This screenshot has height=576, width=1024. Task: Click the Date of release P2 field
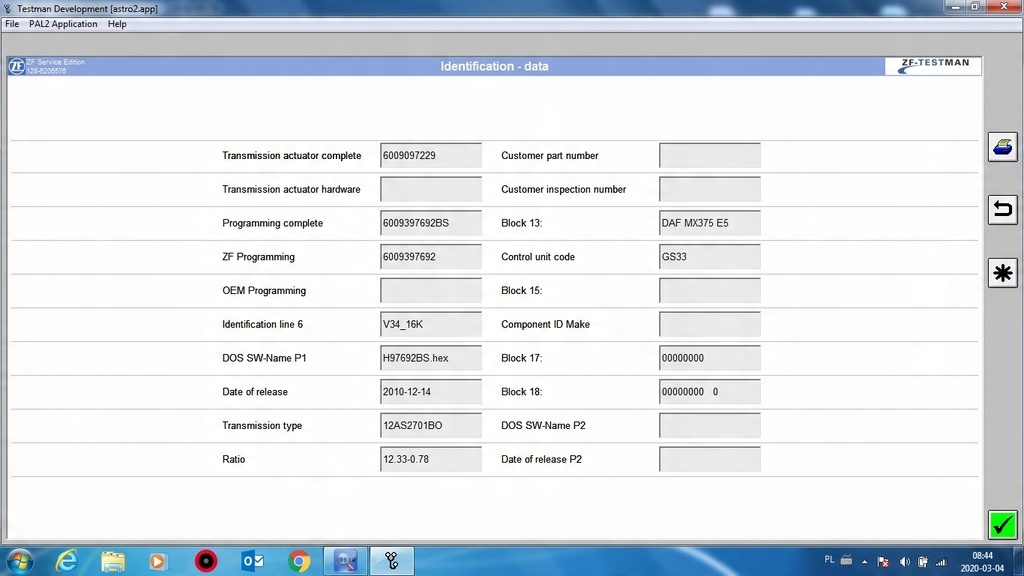710,459
